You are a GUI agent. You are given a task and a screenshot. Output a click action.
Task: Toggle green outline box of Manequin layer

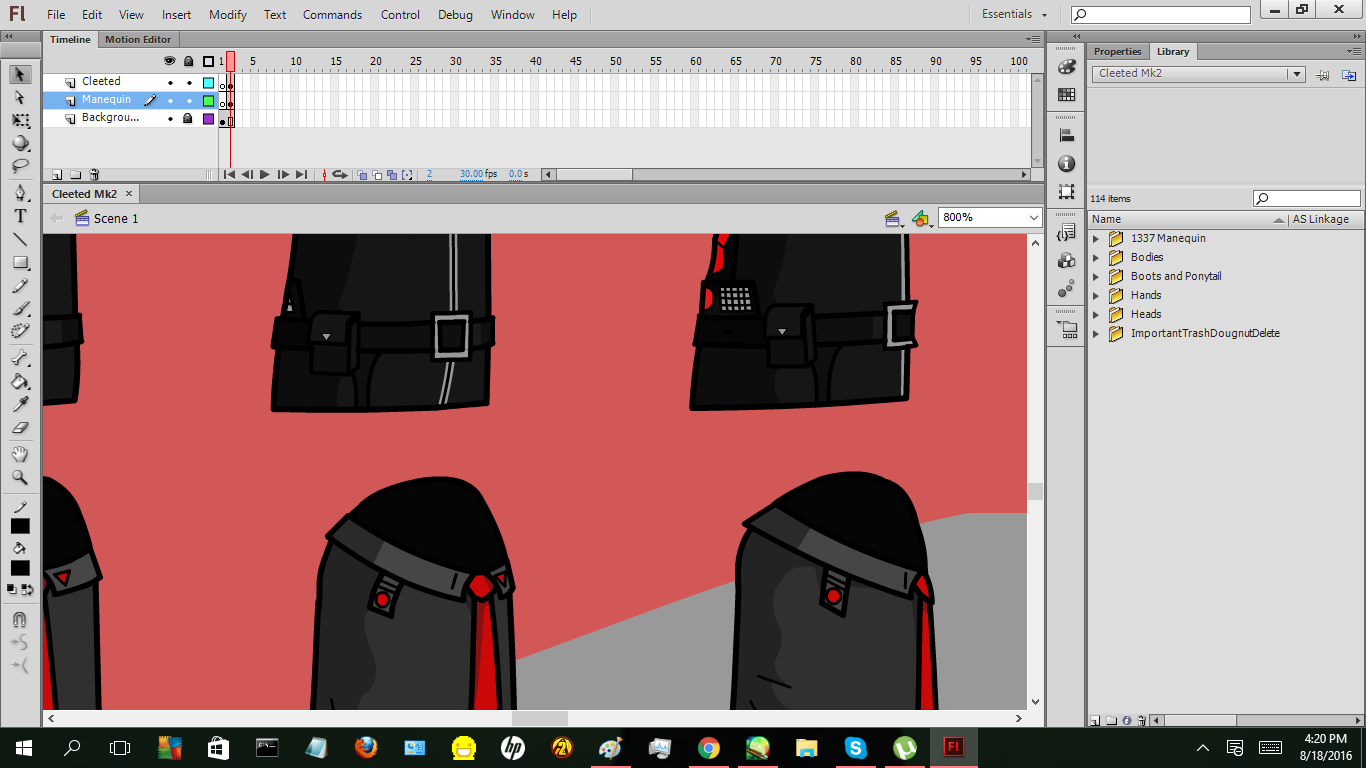click(208, 101)
